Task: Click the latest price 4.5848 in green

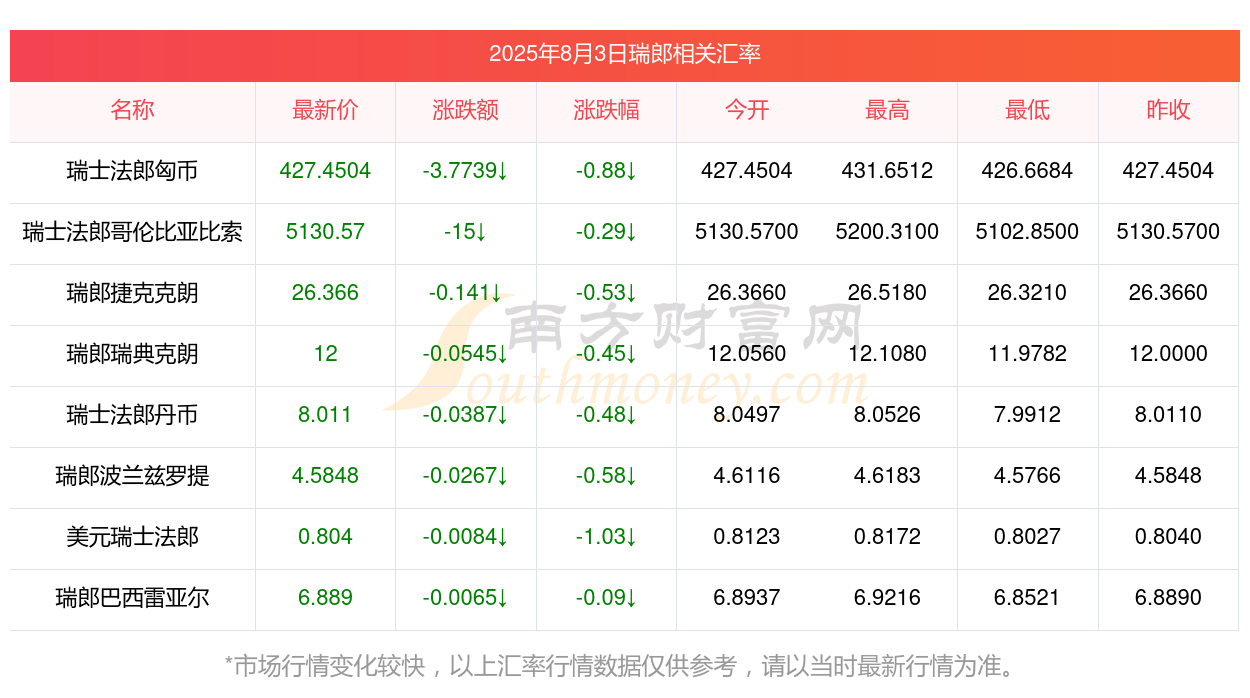Action: (325, 476)
